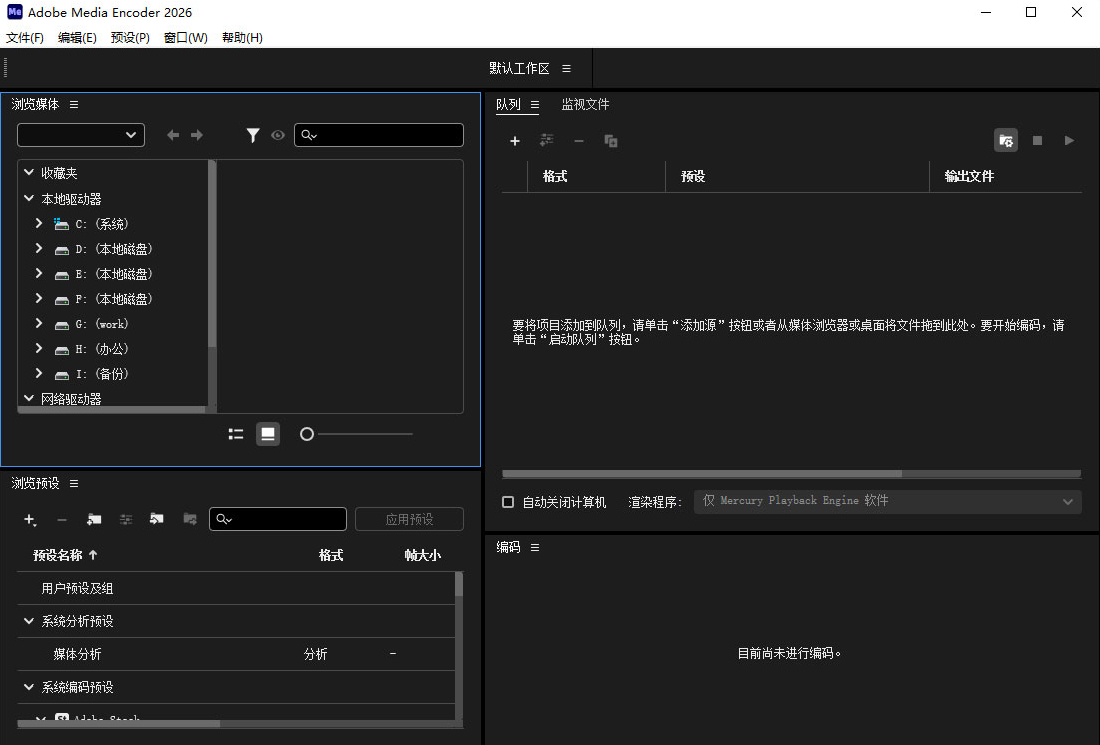
Task: Click the filter funnel icon in media browser
Action: pyautogui.click(x=253, y=135)
